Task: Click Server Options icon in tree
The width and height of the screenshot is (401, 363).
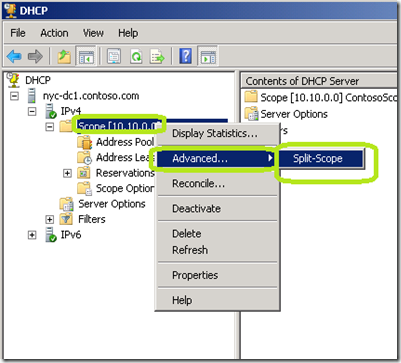Action: click(x=66, y=204)
